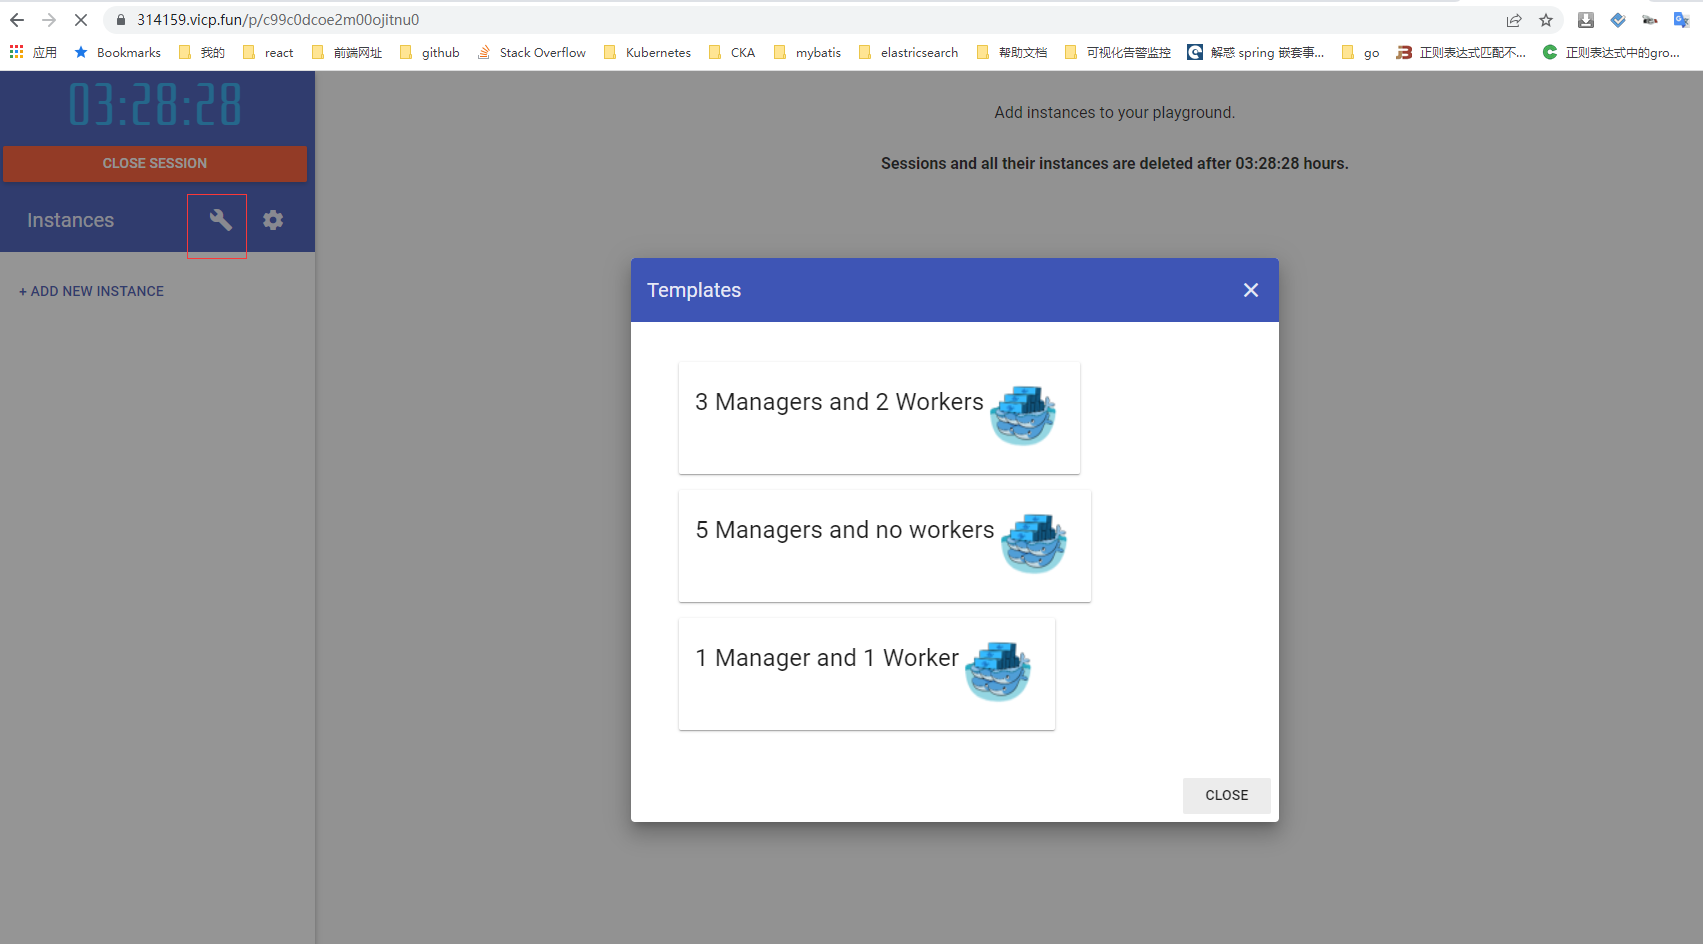Open the mybatis bookmarks folder
The height and width of the screenshot is (944, 1703).
point(807,52)
